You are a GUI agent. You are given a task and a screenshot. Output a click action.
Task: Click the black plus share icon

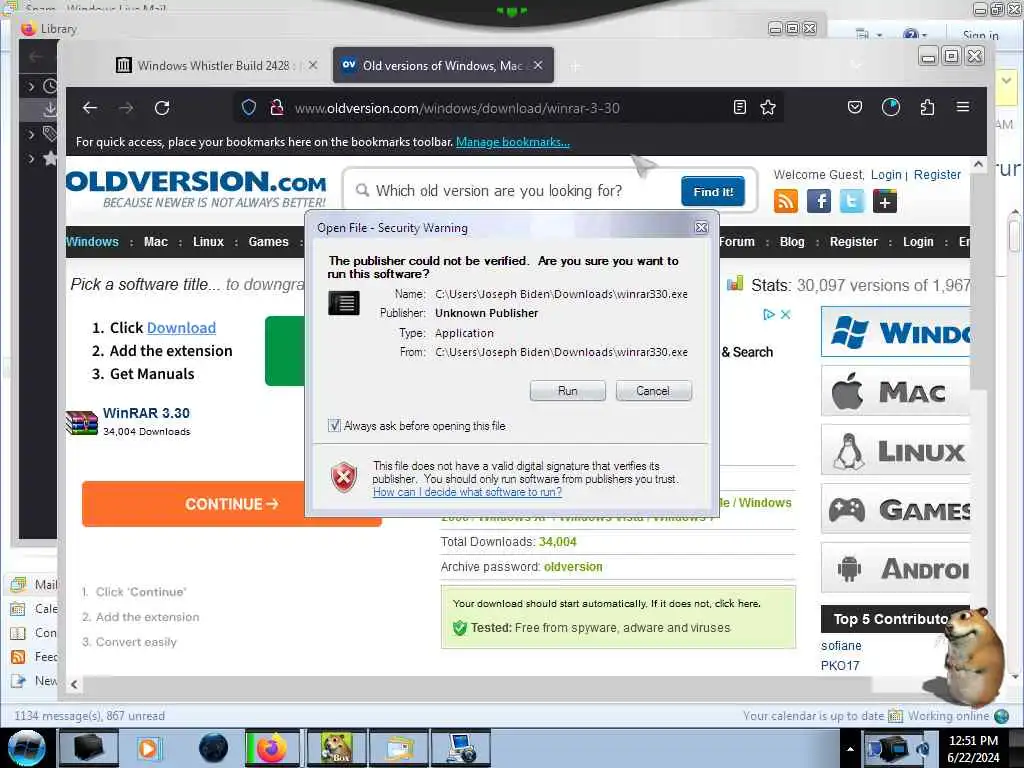point(885,201)
